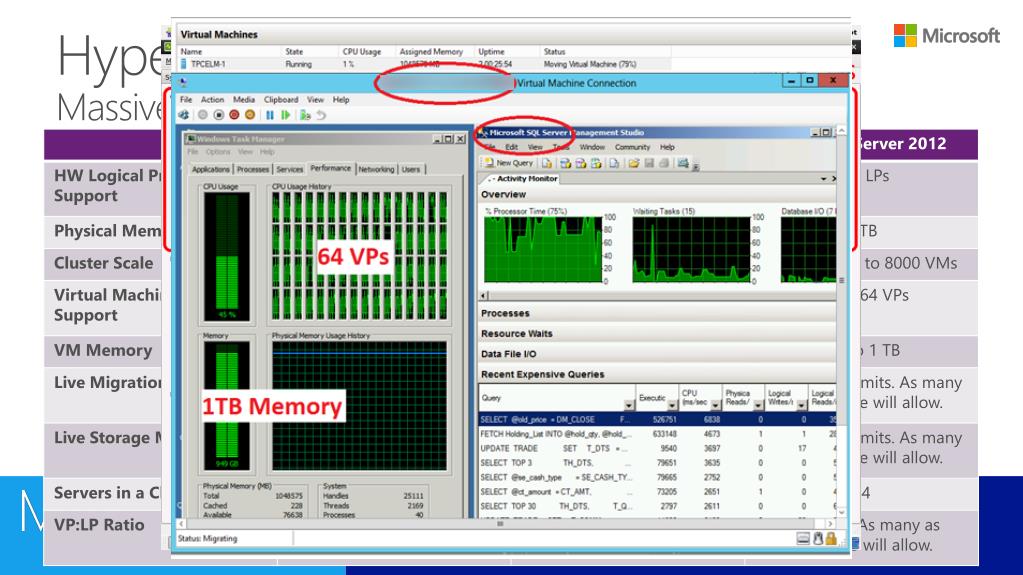1023x575 pixels.
Task: Click the horizontal scrollbar thumb below the VM screen
Action: click(500, 523)
